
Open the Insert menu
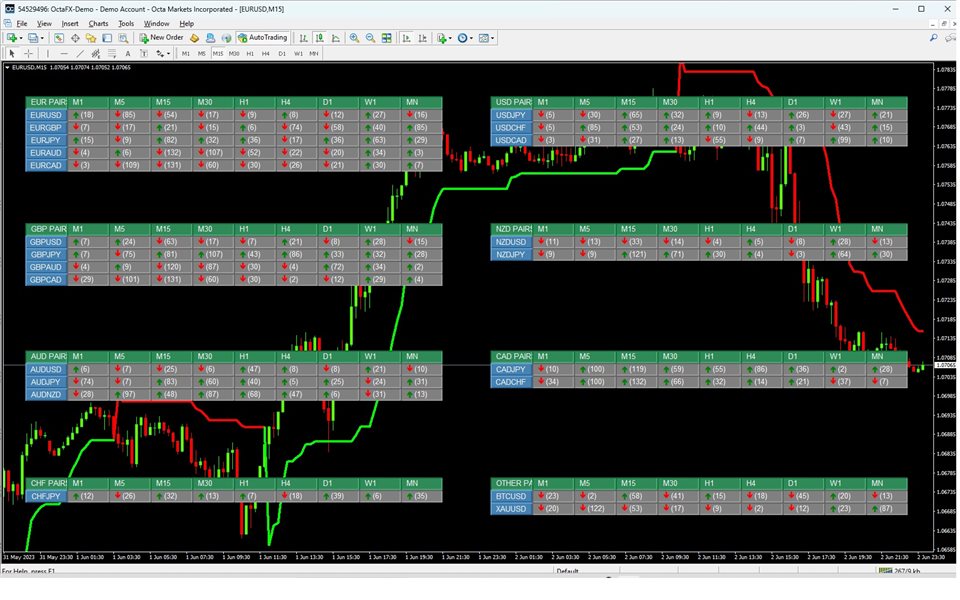tap(70, 23)
